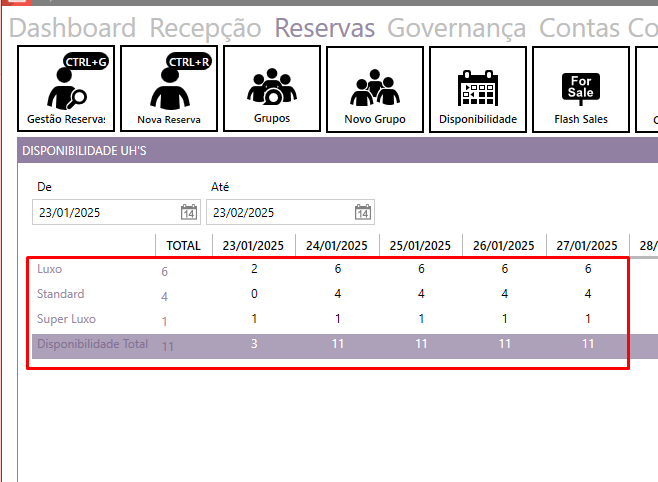
Task: Open Gestão Reservas toolbar icon
Action: pos(66,89)
